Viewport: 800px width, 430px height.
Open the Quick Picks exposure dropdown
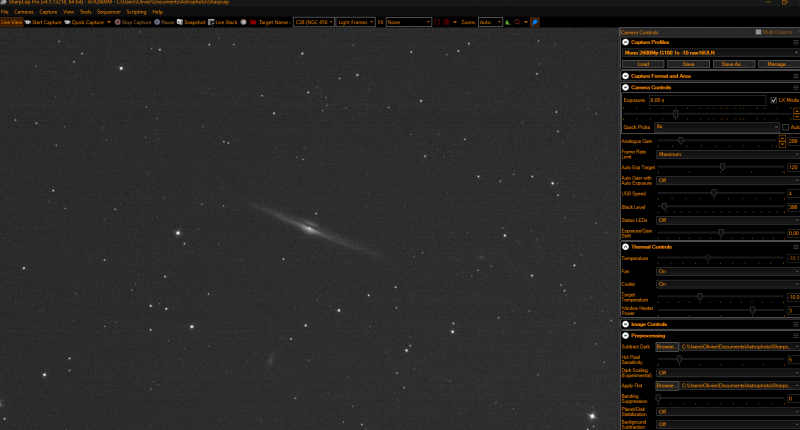[717, 127]
